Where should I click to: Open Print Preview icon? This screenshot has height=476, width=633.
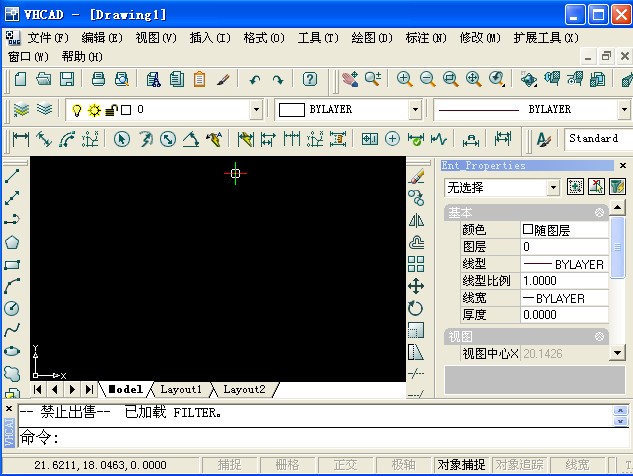point(122,79)
